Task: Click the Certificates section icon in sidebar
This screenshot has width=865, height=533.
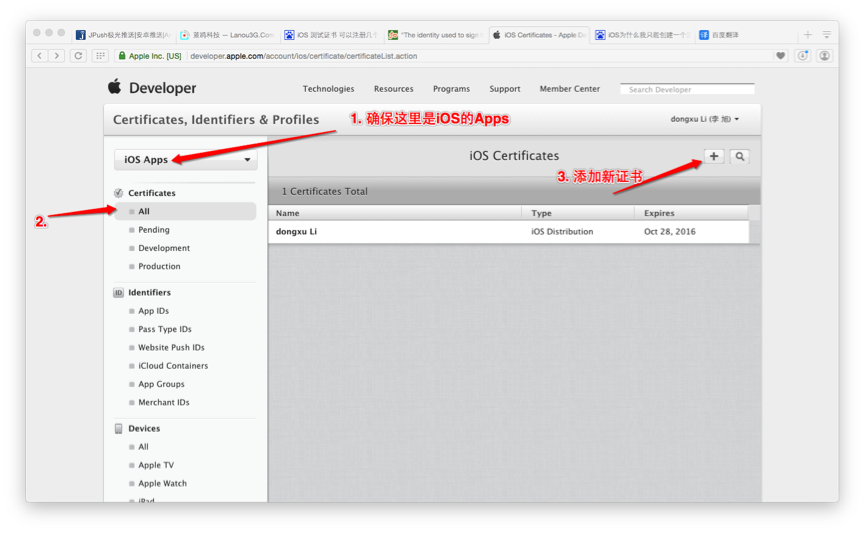Action: click(118, 193)
